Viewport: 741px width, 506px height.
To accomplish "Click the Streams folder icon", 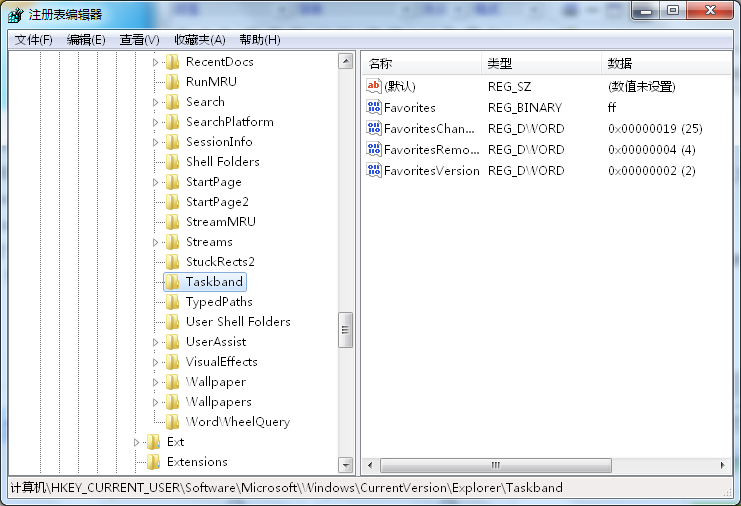I will 172,241.
